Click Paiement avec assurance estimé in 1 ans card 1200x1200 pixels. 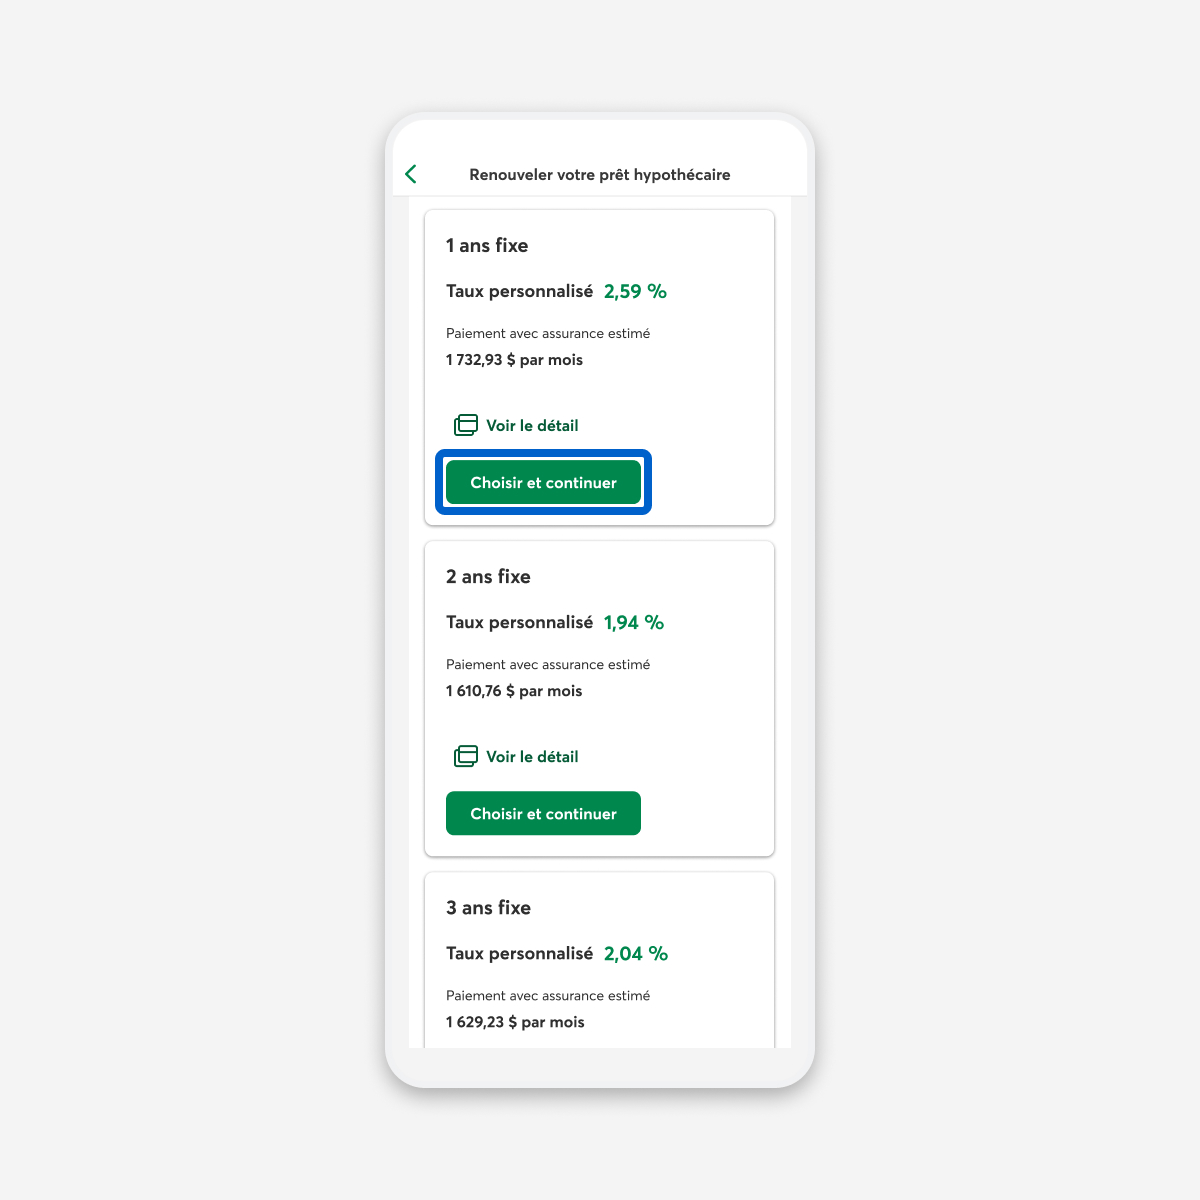click(x=548, y=333)
